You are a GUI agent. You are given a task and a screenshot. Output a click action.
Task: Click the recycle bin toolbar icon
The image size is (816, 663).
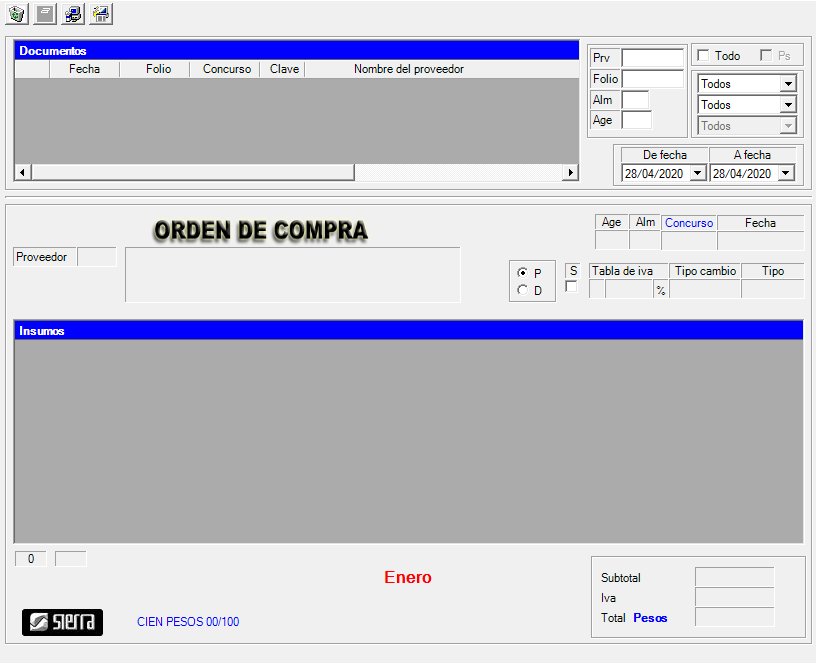pos(17,14)
